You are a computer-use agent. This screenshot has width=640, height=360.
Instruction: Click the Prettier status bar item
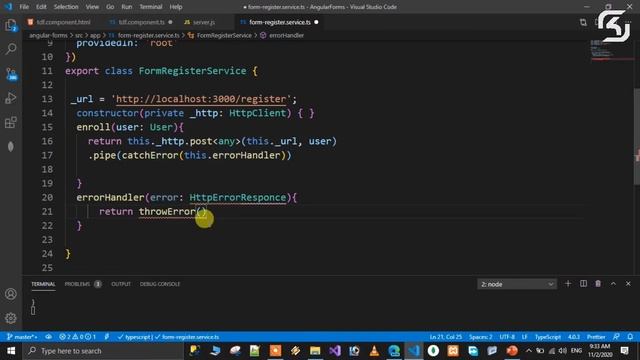[x=596, y=337]
